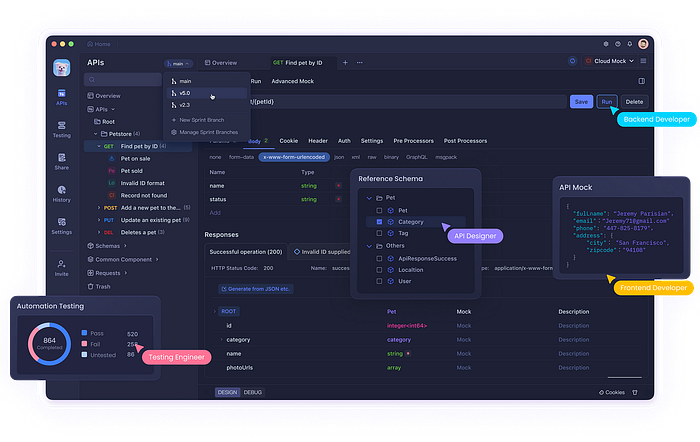
Task: Select the form-data body type
Action: point(241,157)
